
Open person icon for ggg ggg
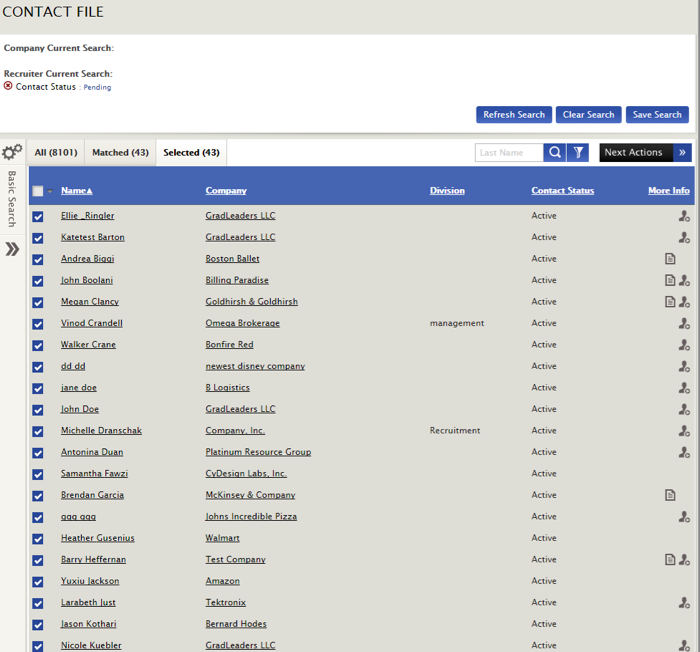[684, 516]
